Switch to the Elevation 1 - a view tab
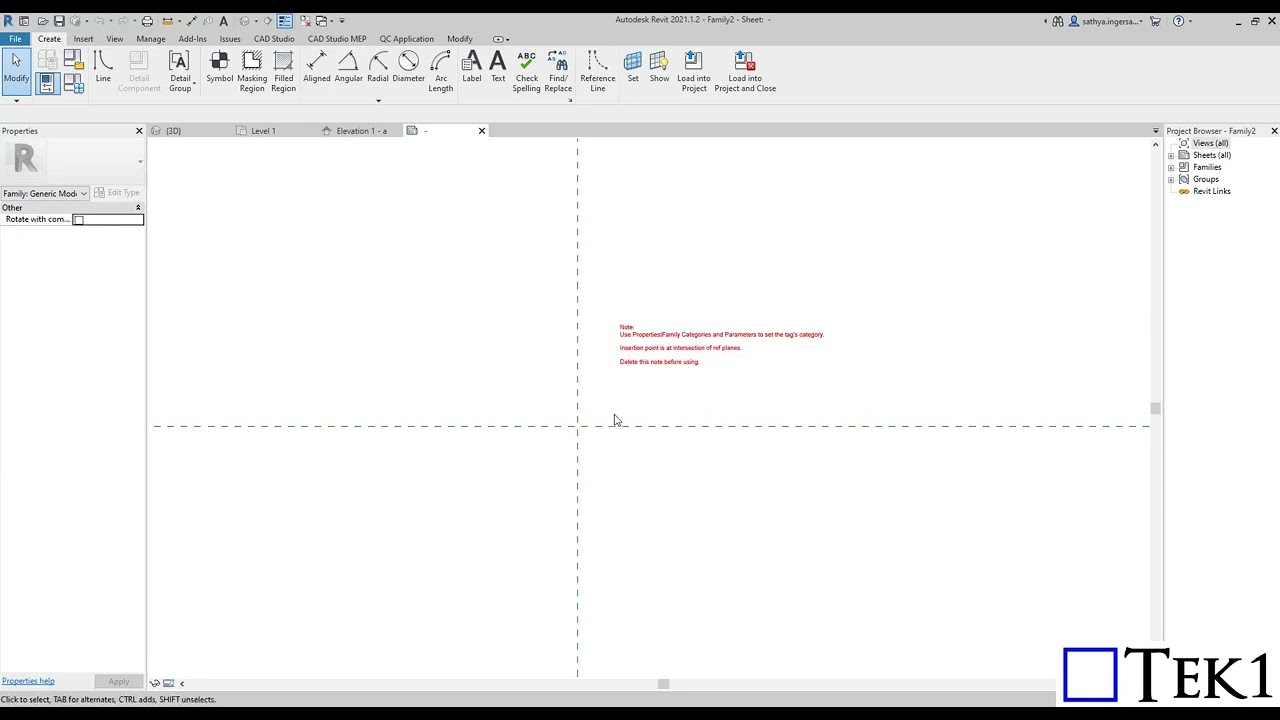The height and width of the screenshot is (720, 1280). (x=361, y=131)
